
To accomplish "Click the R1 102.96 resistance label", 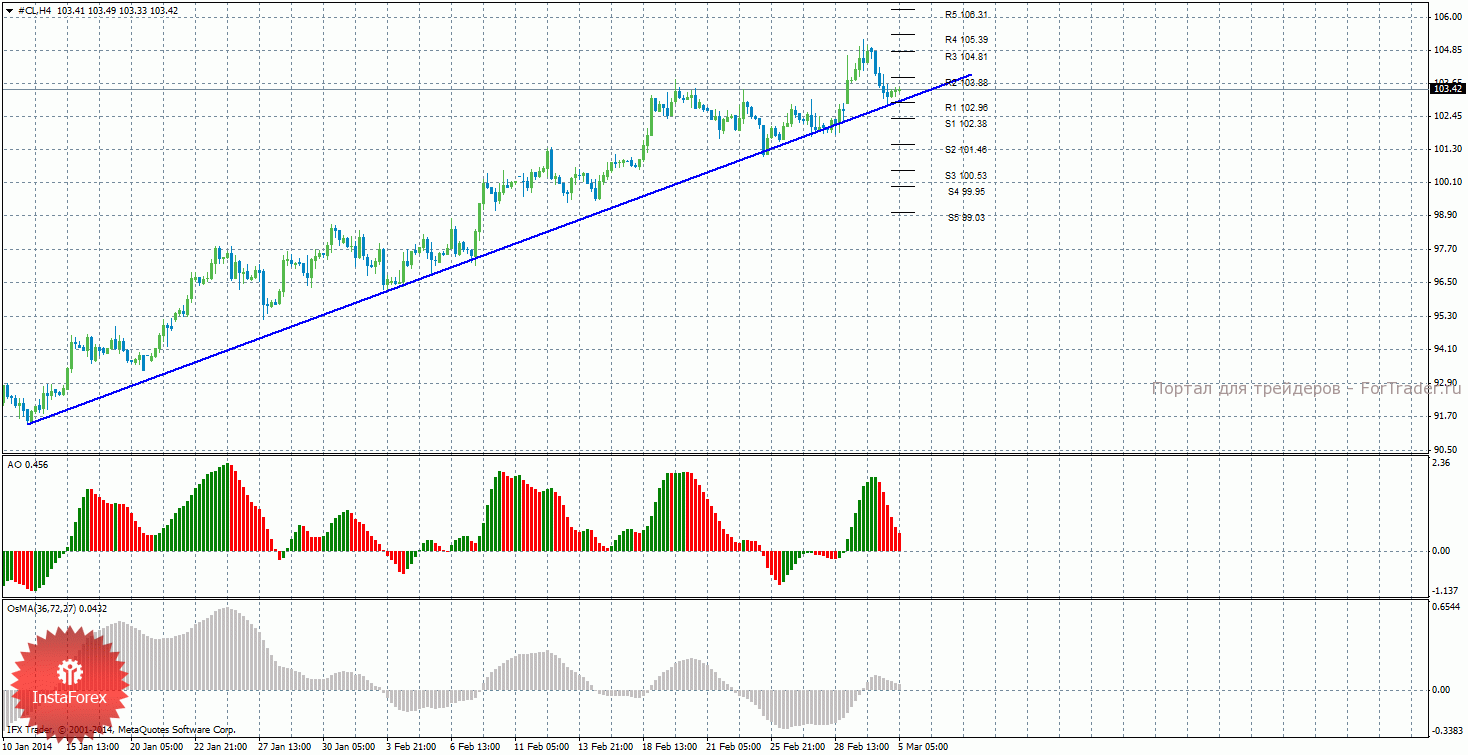I will 966,107.
